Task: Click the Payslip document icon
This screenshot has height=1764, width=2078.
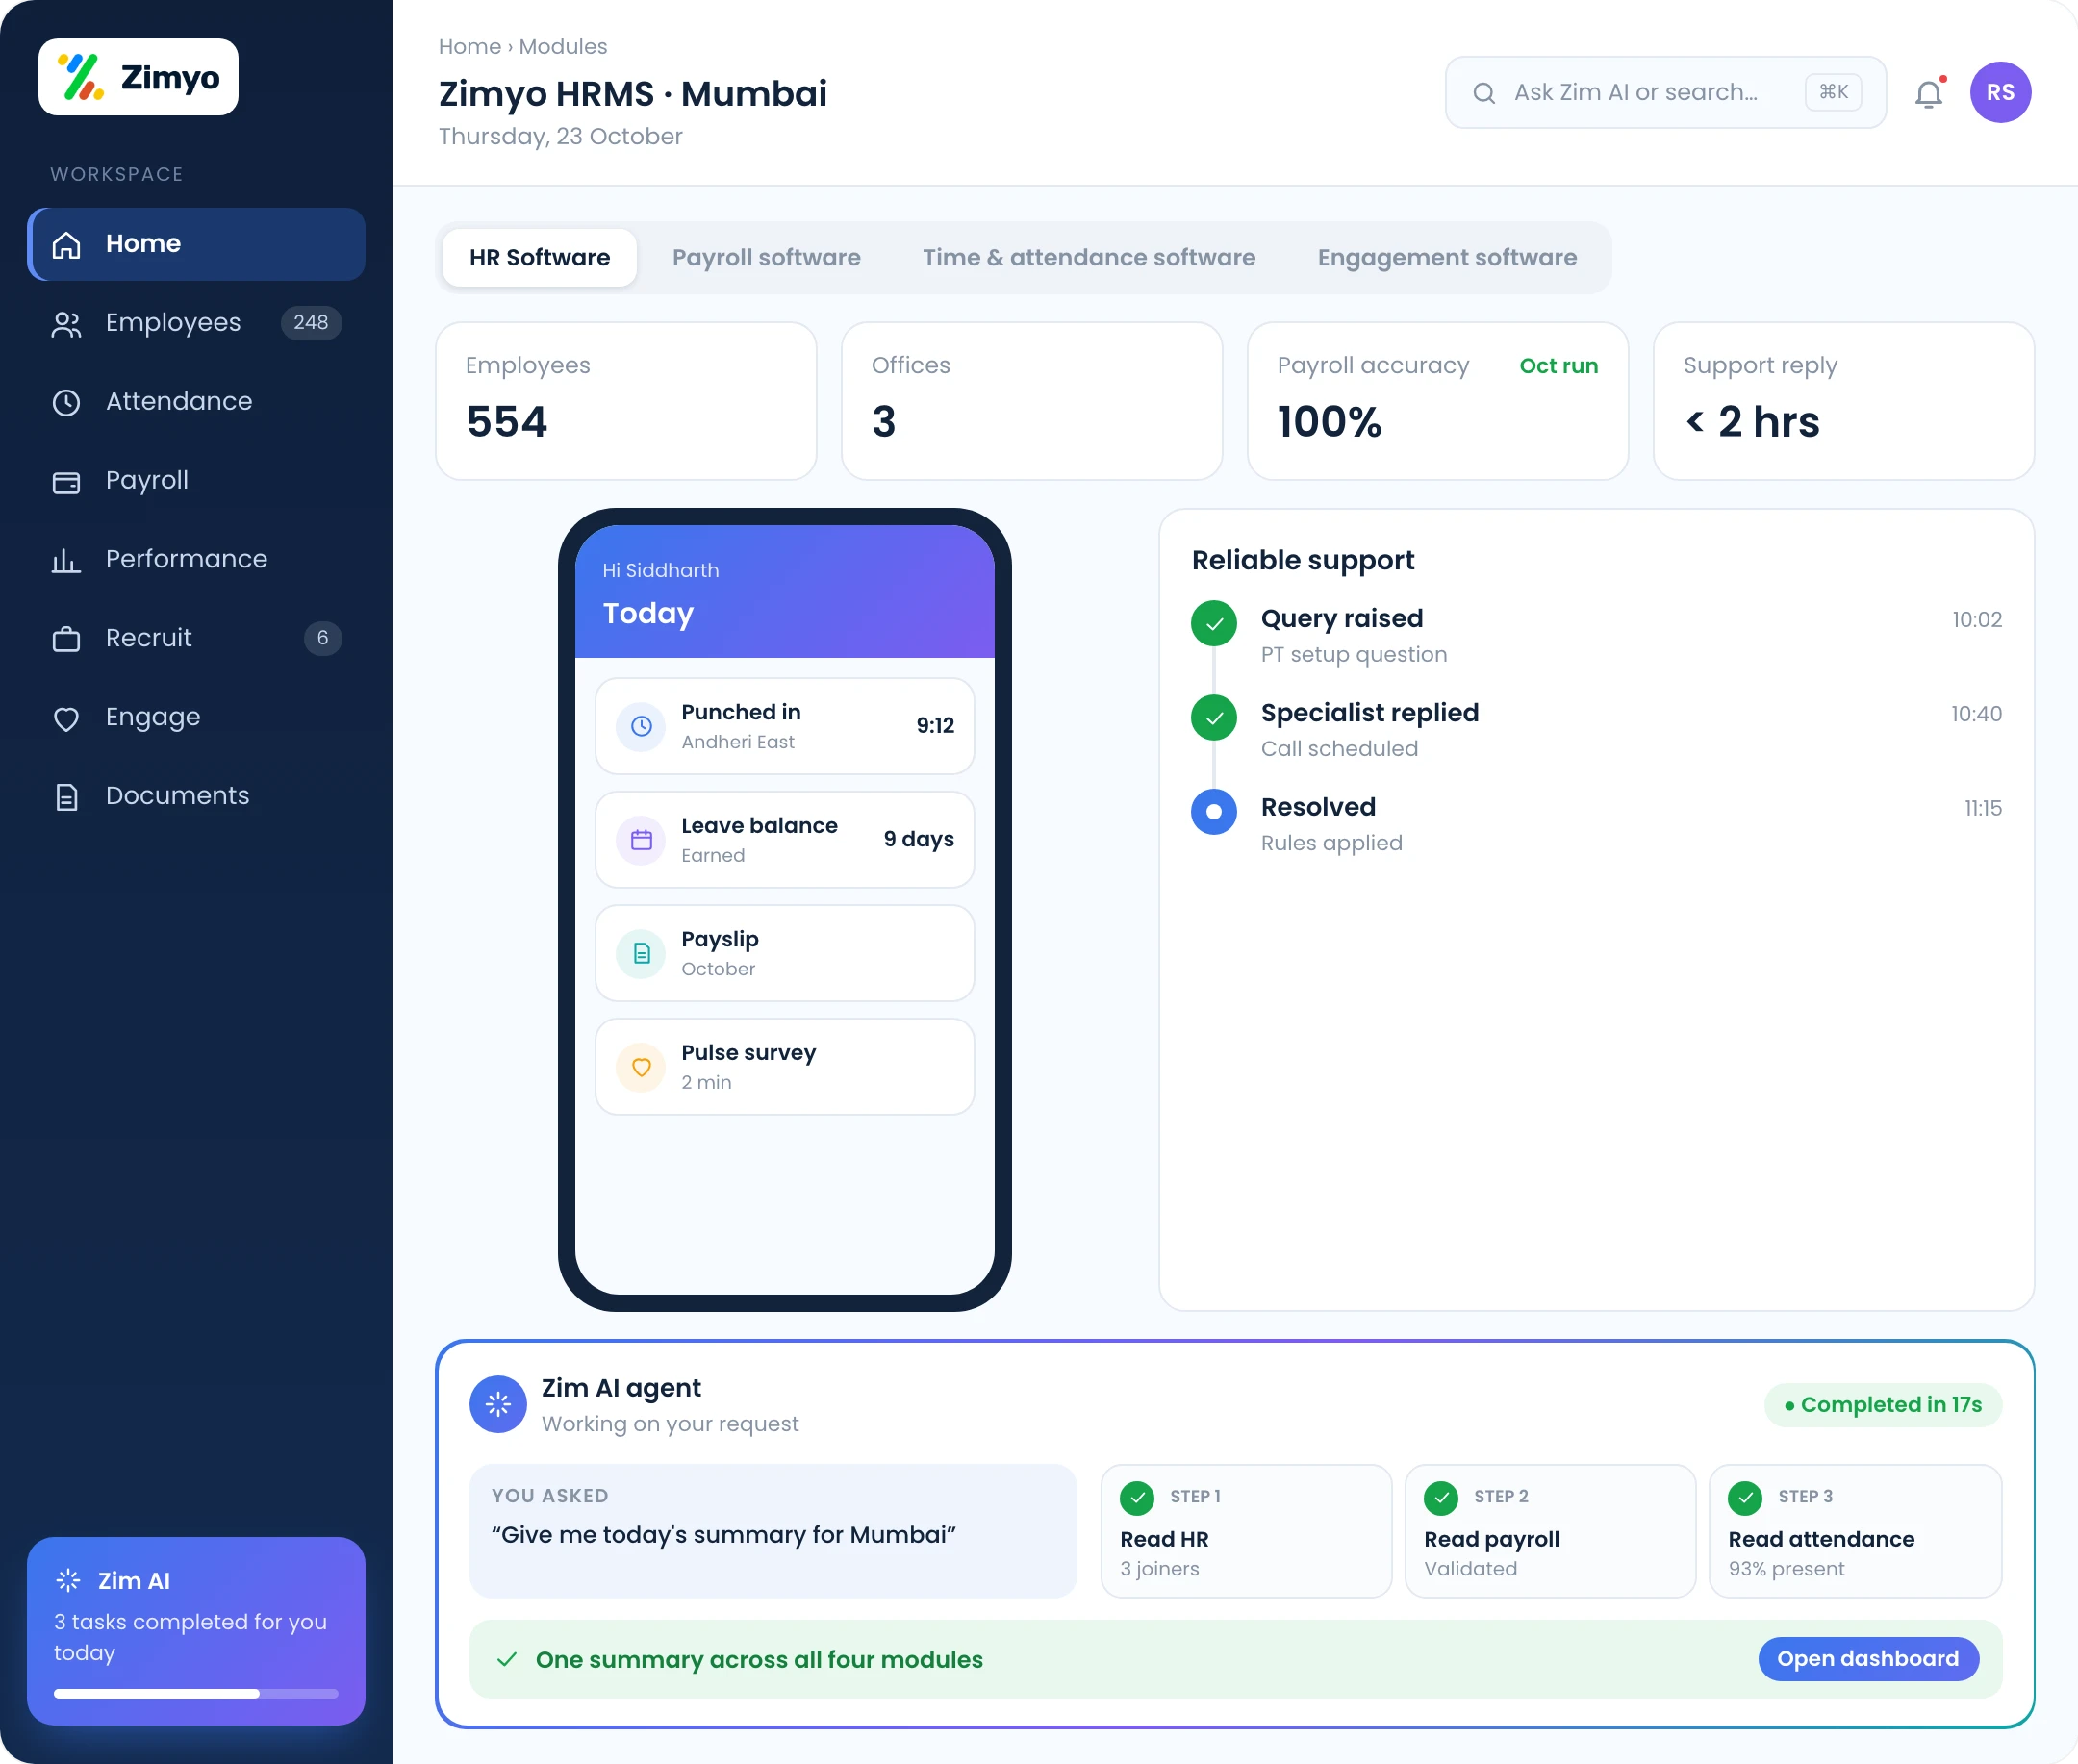Action: coord(641,953)
